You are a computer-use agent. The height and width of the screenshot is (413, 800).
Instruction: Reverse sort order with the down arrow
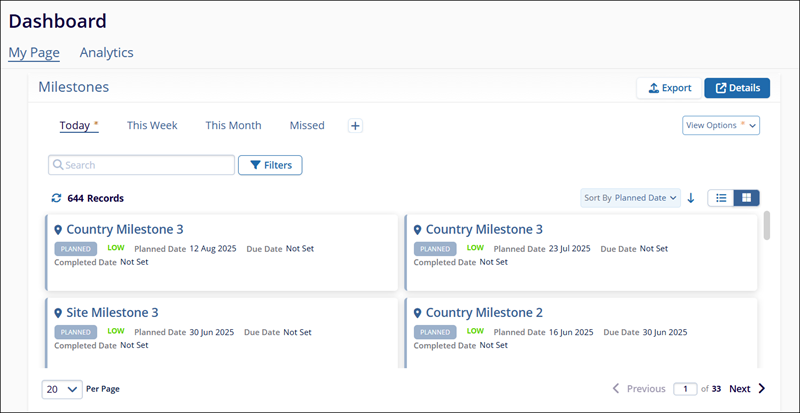pos(691,198)
